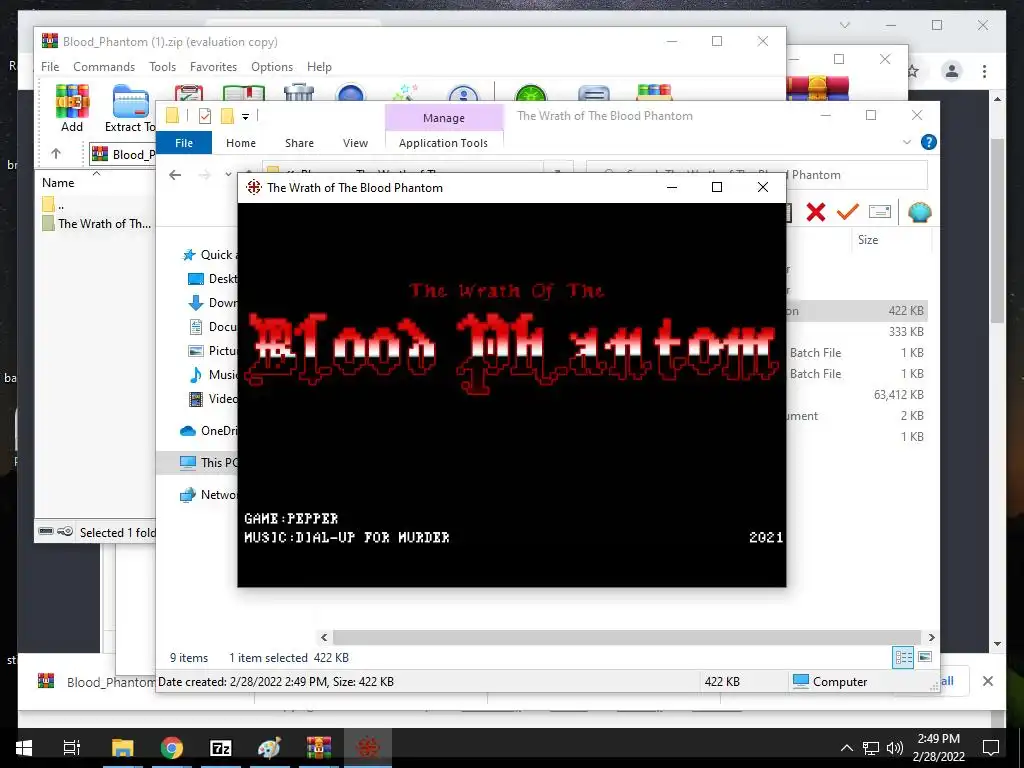Click the volume speaker tray icon
1024x768 pixels.
tap(895, 748)
